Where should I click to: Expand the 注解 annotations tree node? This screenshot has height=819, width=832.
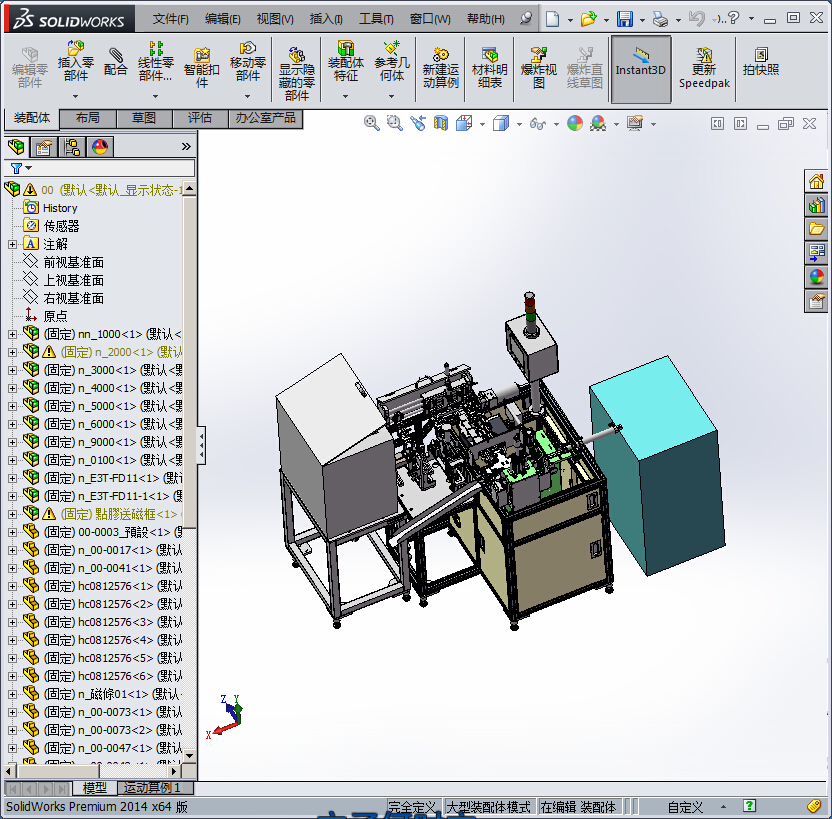[12, 244]
